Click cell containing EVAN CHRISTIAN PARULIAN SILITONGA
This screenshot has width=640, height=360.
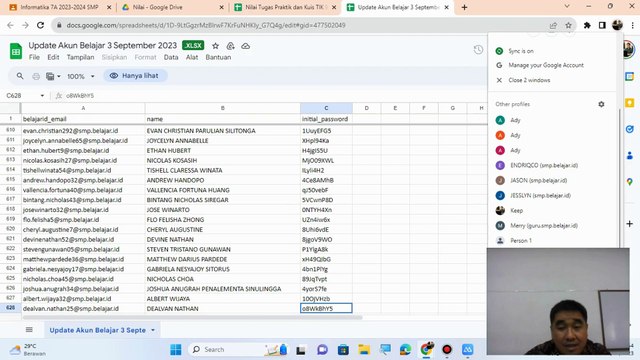click(x=222, y=131)
